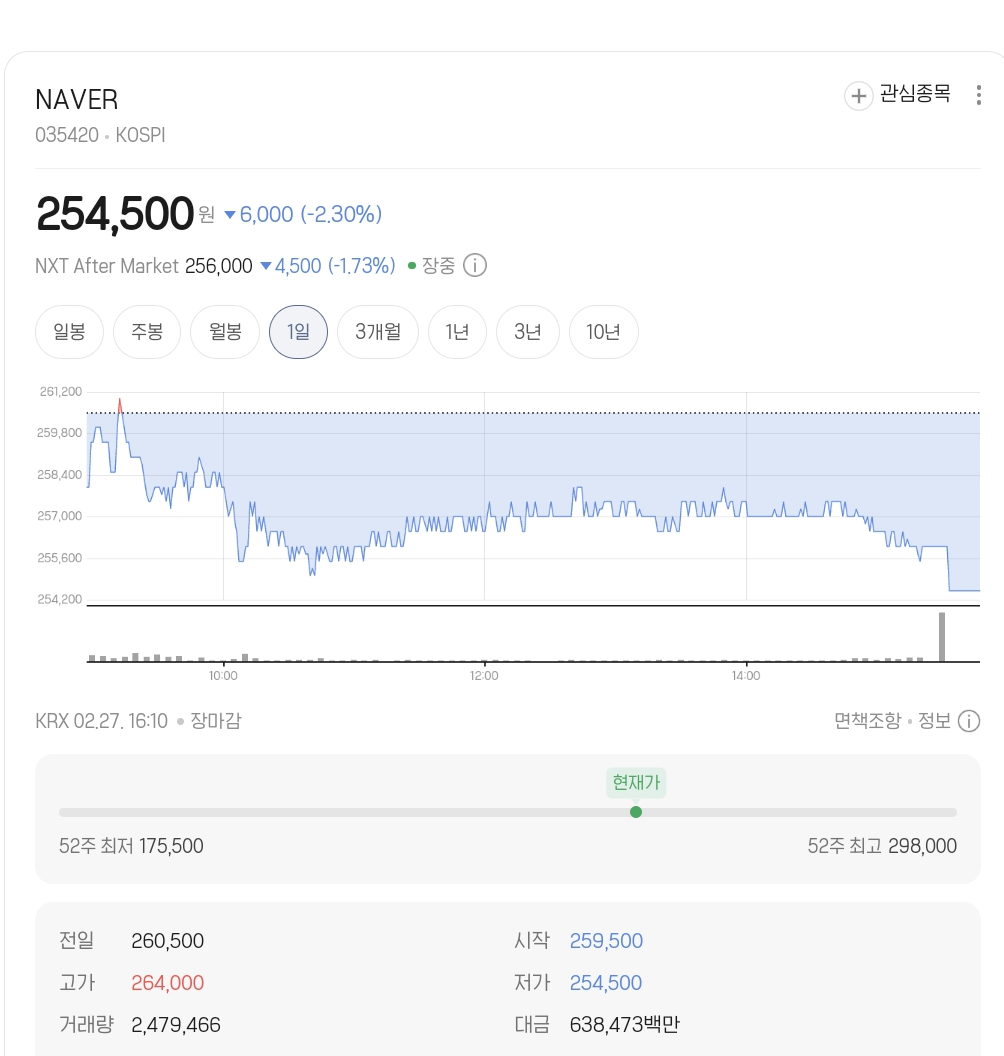Select the 일봉 daily candle chart
Screen dimensions: 1004x1056
coord(69,332)
